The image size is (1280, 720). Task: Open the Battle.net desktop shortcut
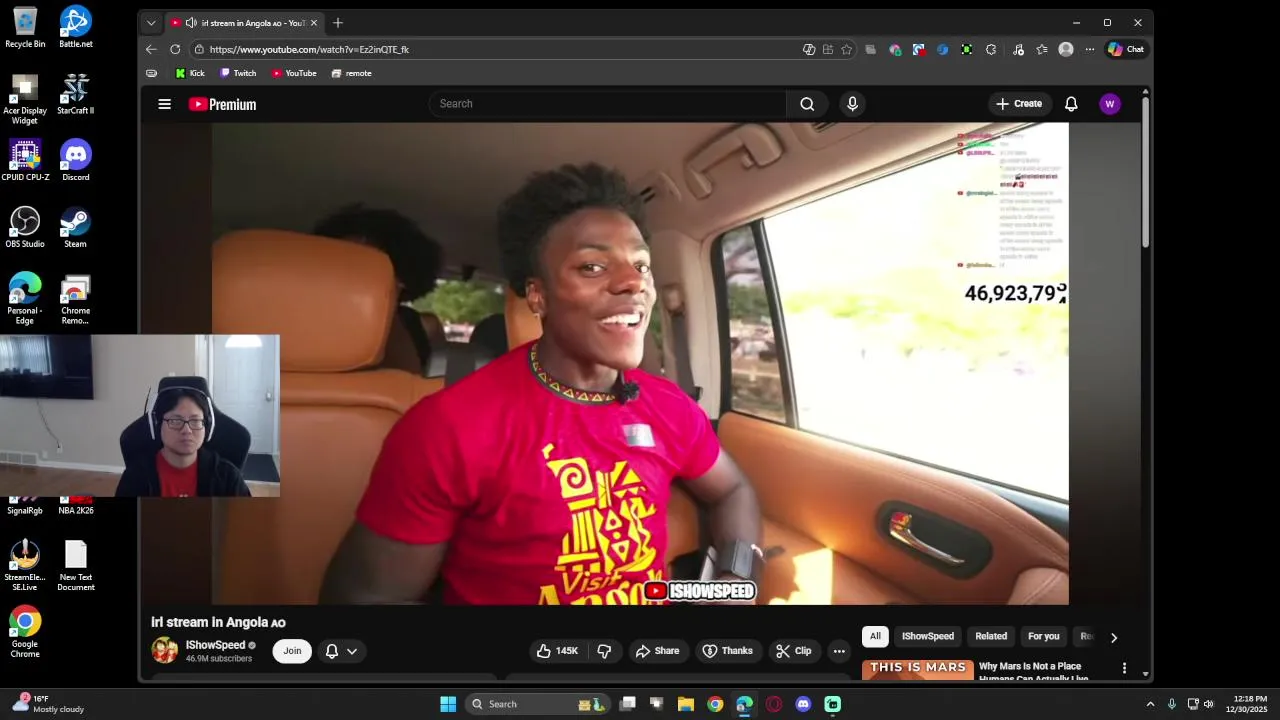[75, 27]
